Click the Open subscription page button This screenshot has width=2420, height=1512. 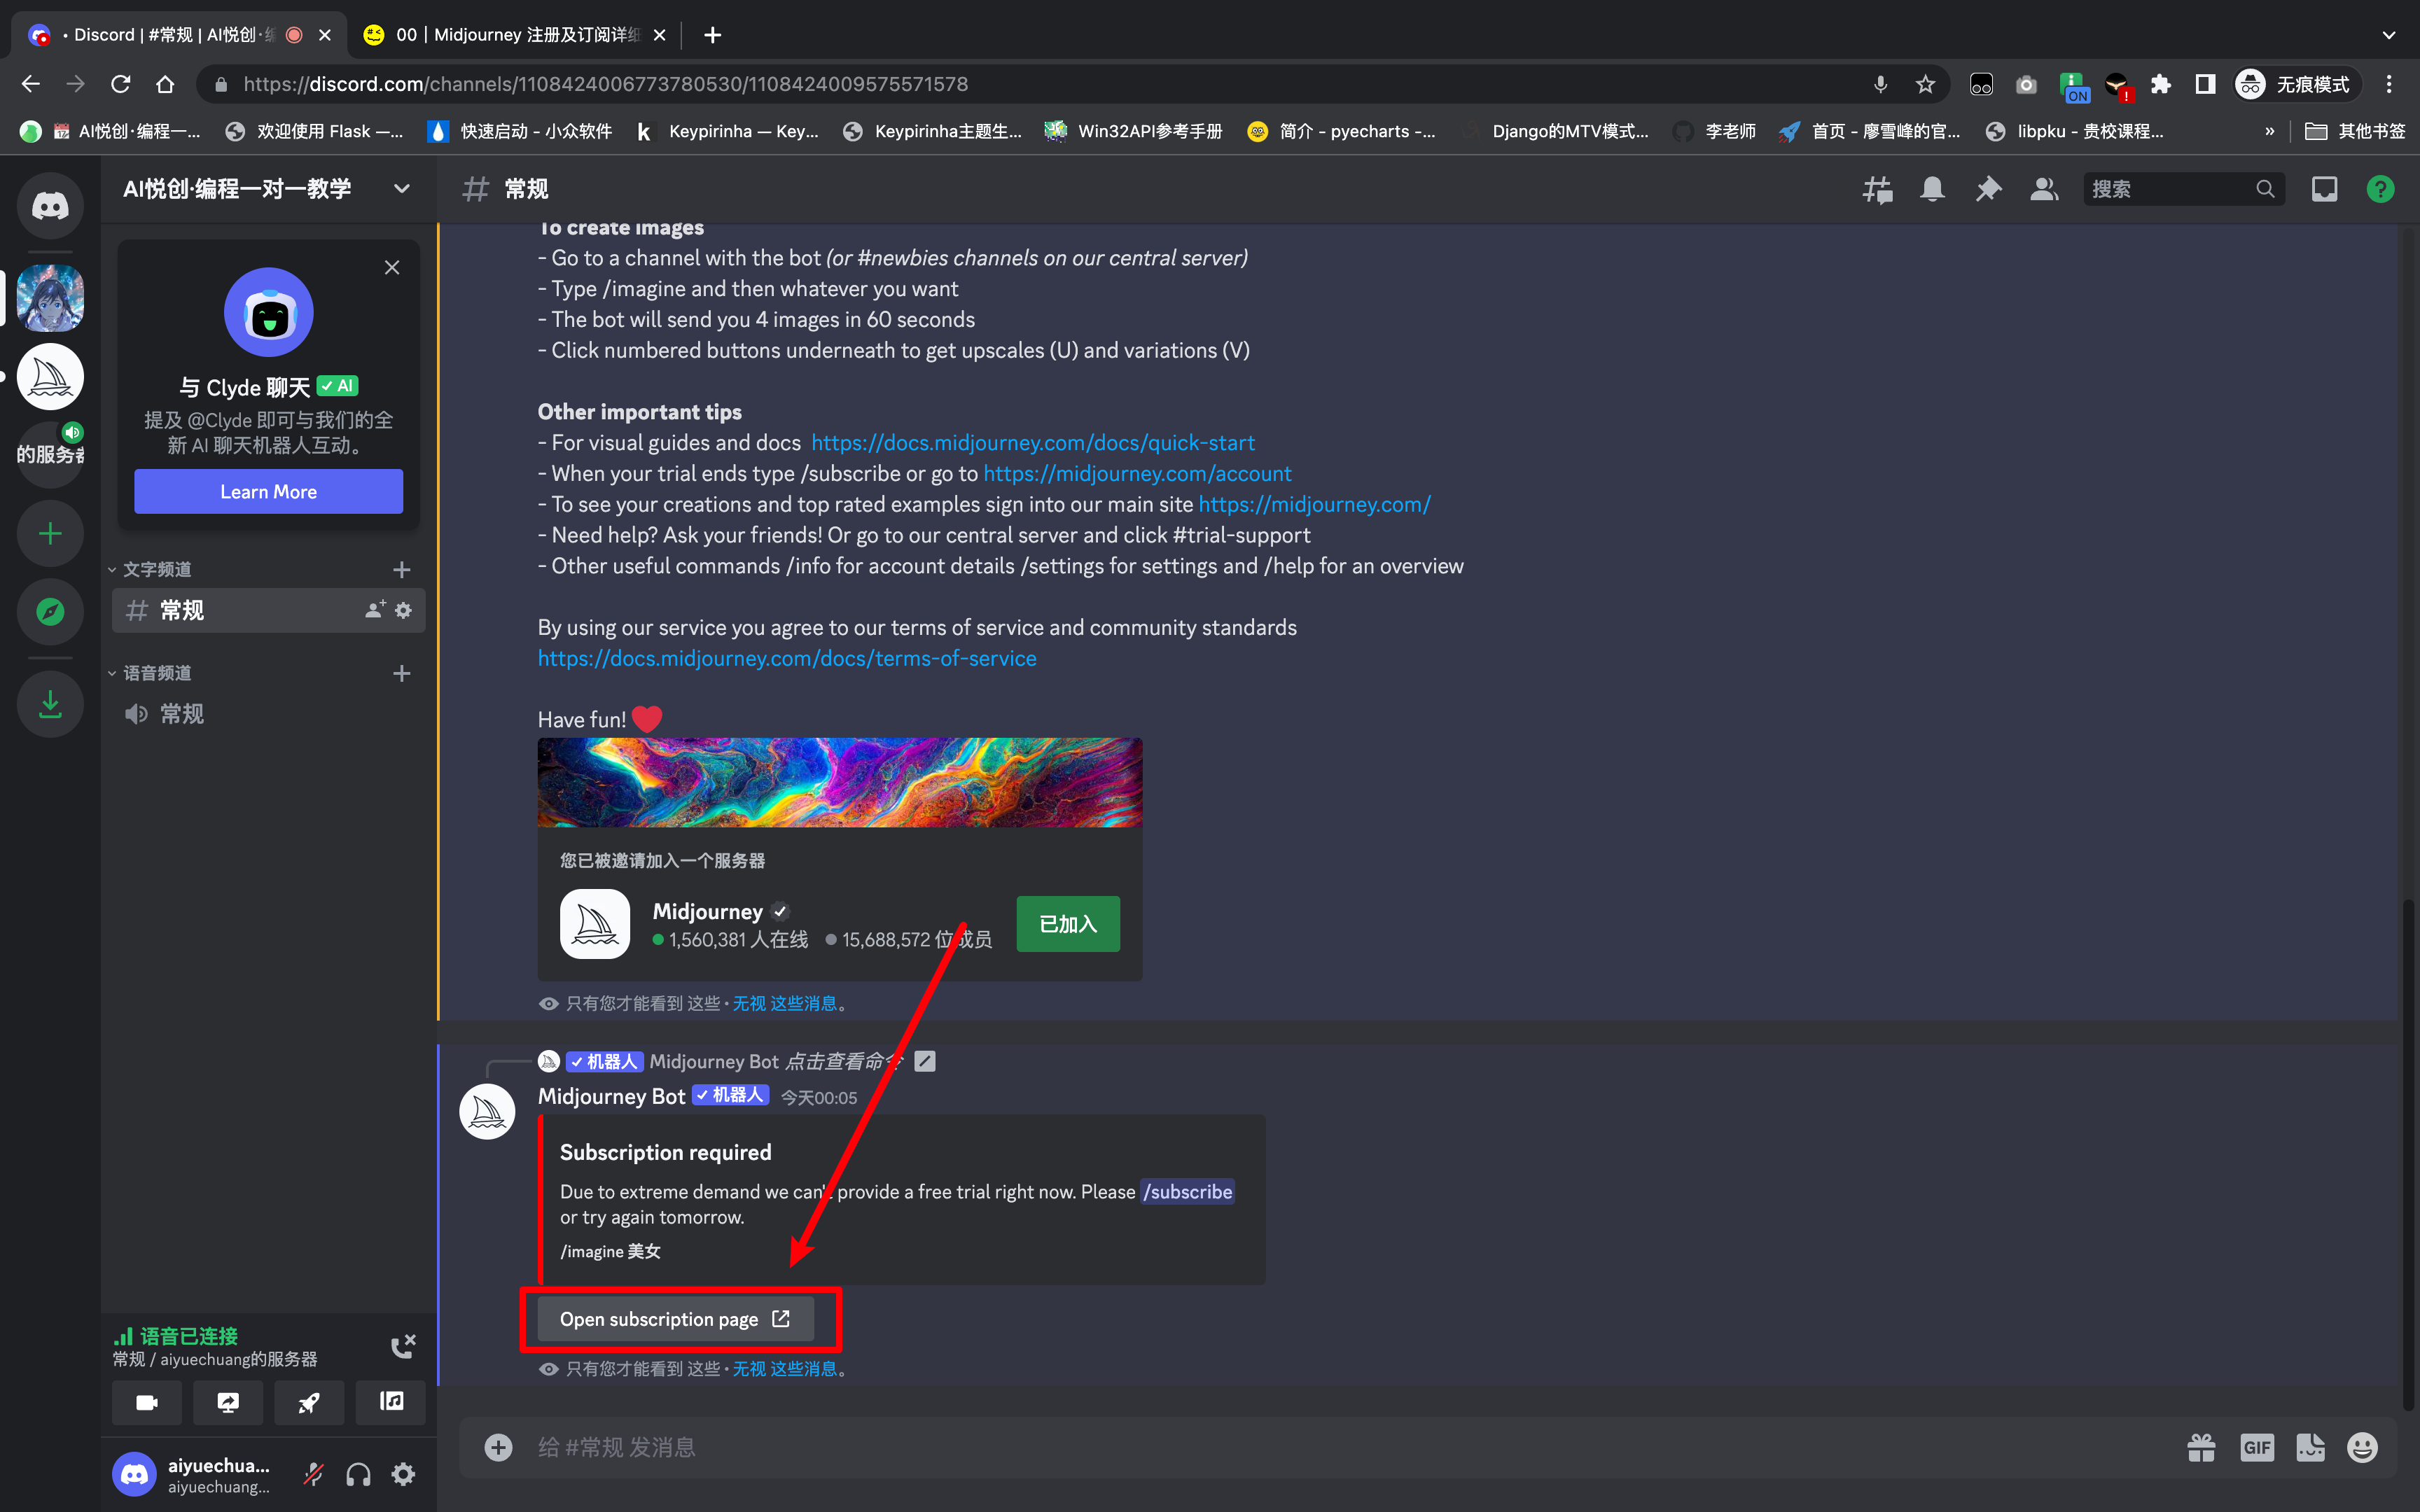coord(676,1319)
